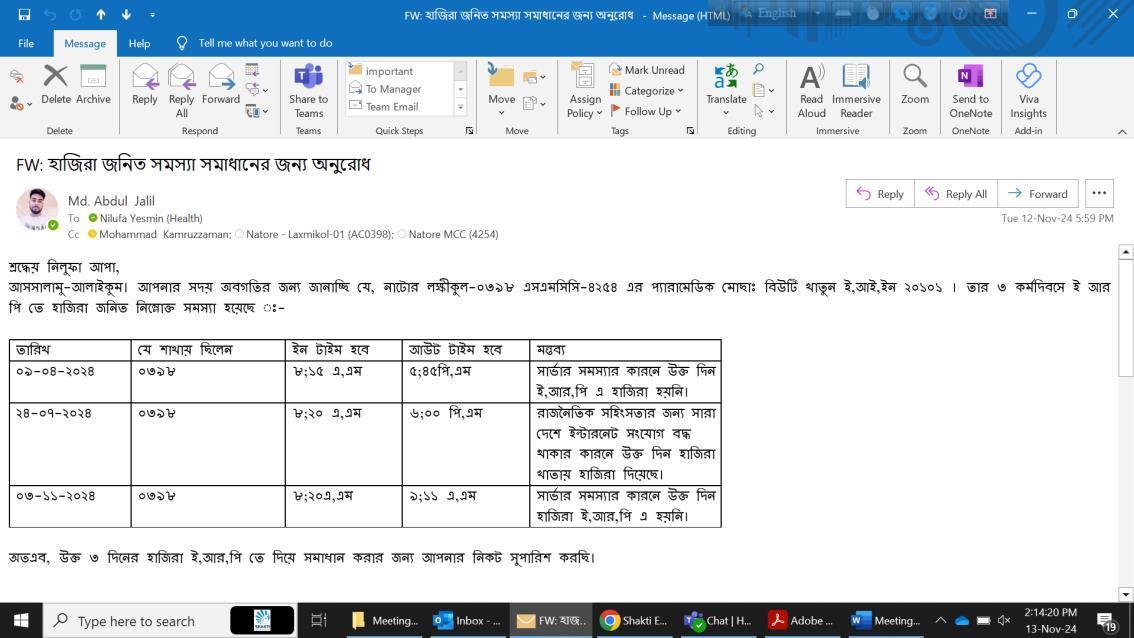Start Read Aloud

pyautogui.click(x=811, y=90)
